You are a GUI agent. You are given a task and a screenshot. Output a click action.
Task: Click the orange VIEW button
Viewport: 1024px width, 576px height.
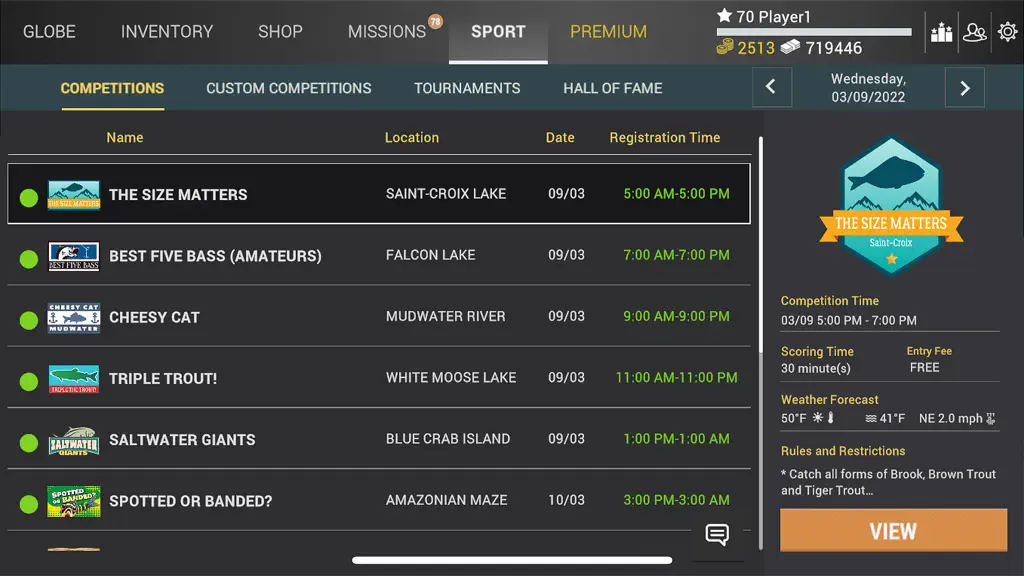[893, 530]
